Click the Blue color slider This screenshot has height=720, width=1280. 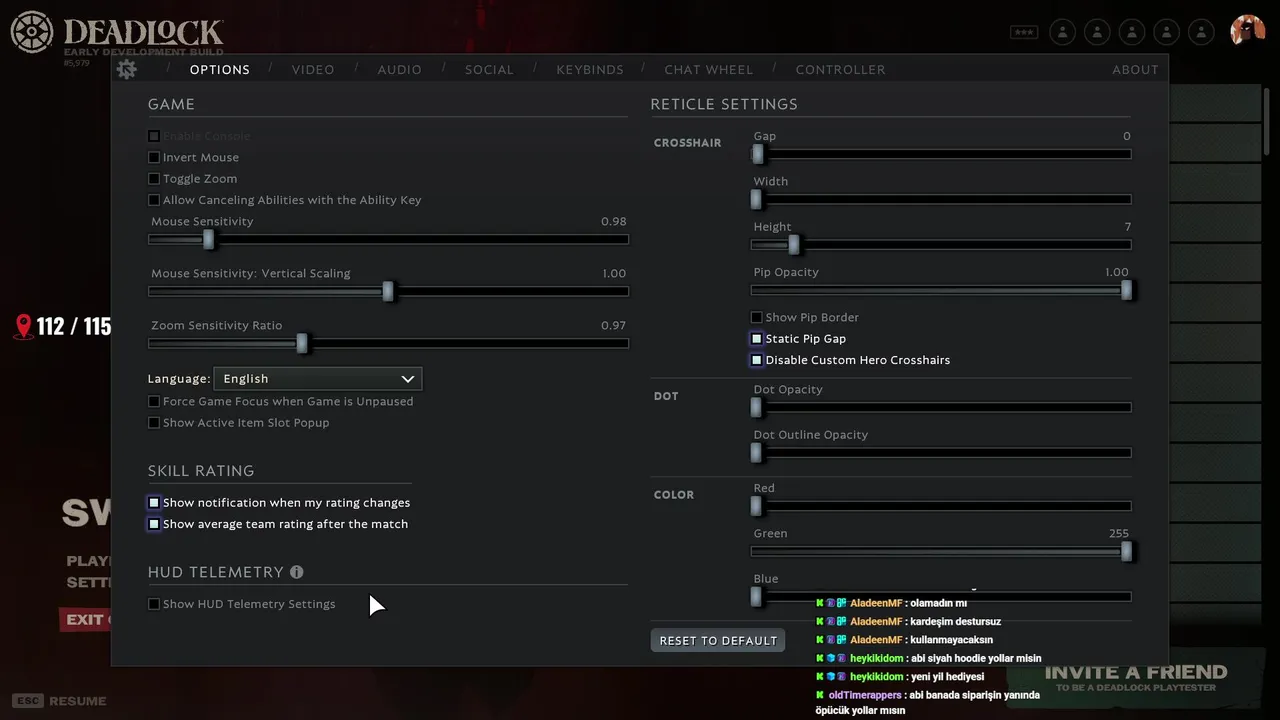(x=941, y=596)
